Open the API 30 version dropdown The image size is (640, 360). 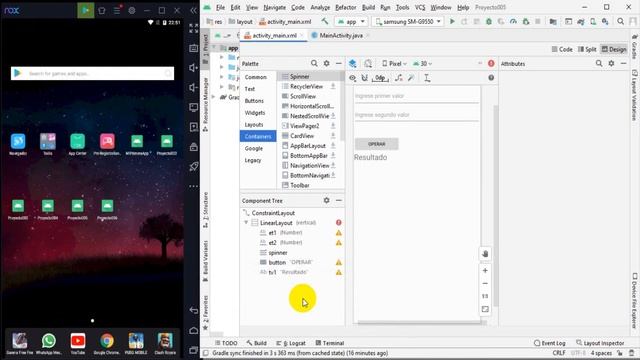pos(422,64)
